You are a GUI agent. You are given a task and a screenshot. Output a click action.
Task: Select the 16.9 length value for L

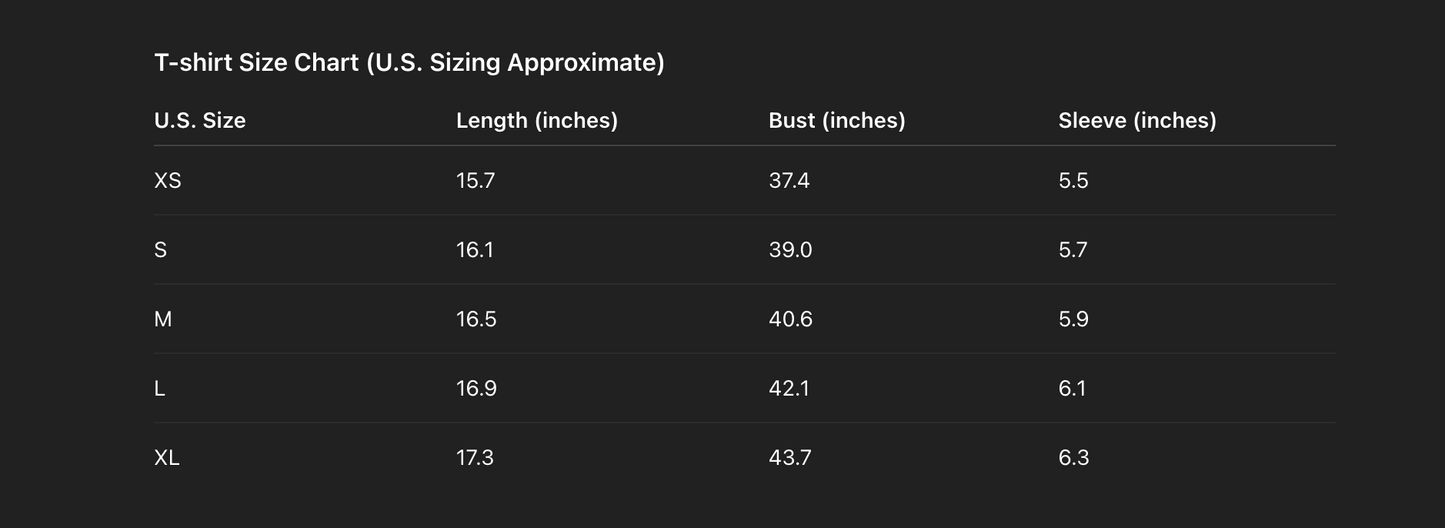click(476, 388)
